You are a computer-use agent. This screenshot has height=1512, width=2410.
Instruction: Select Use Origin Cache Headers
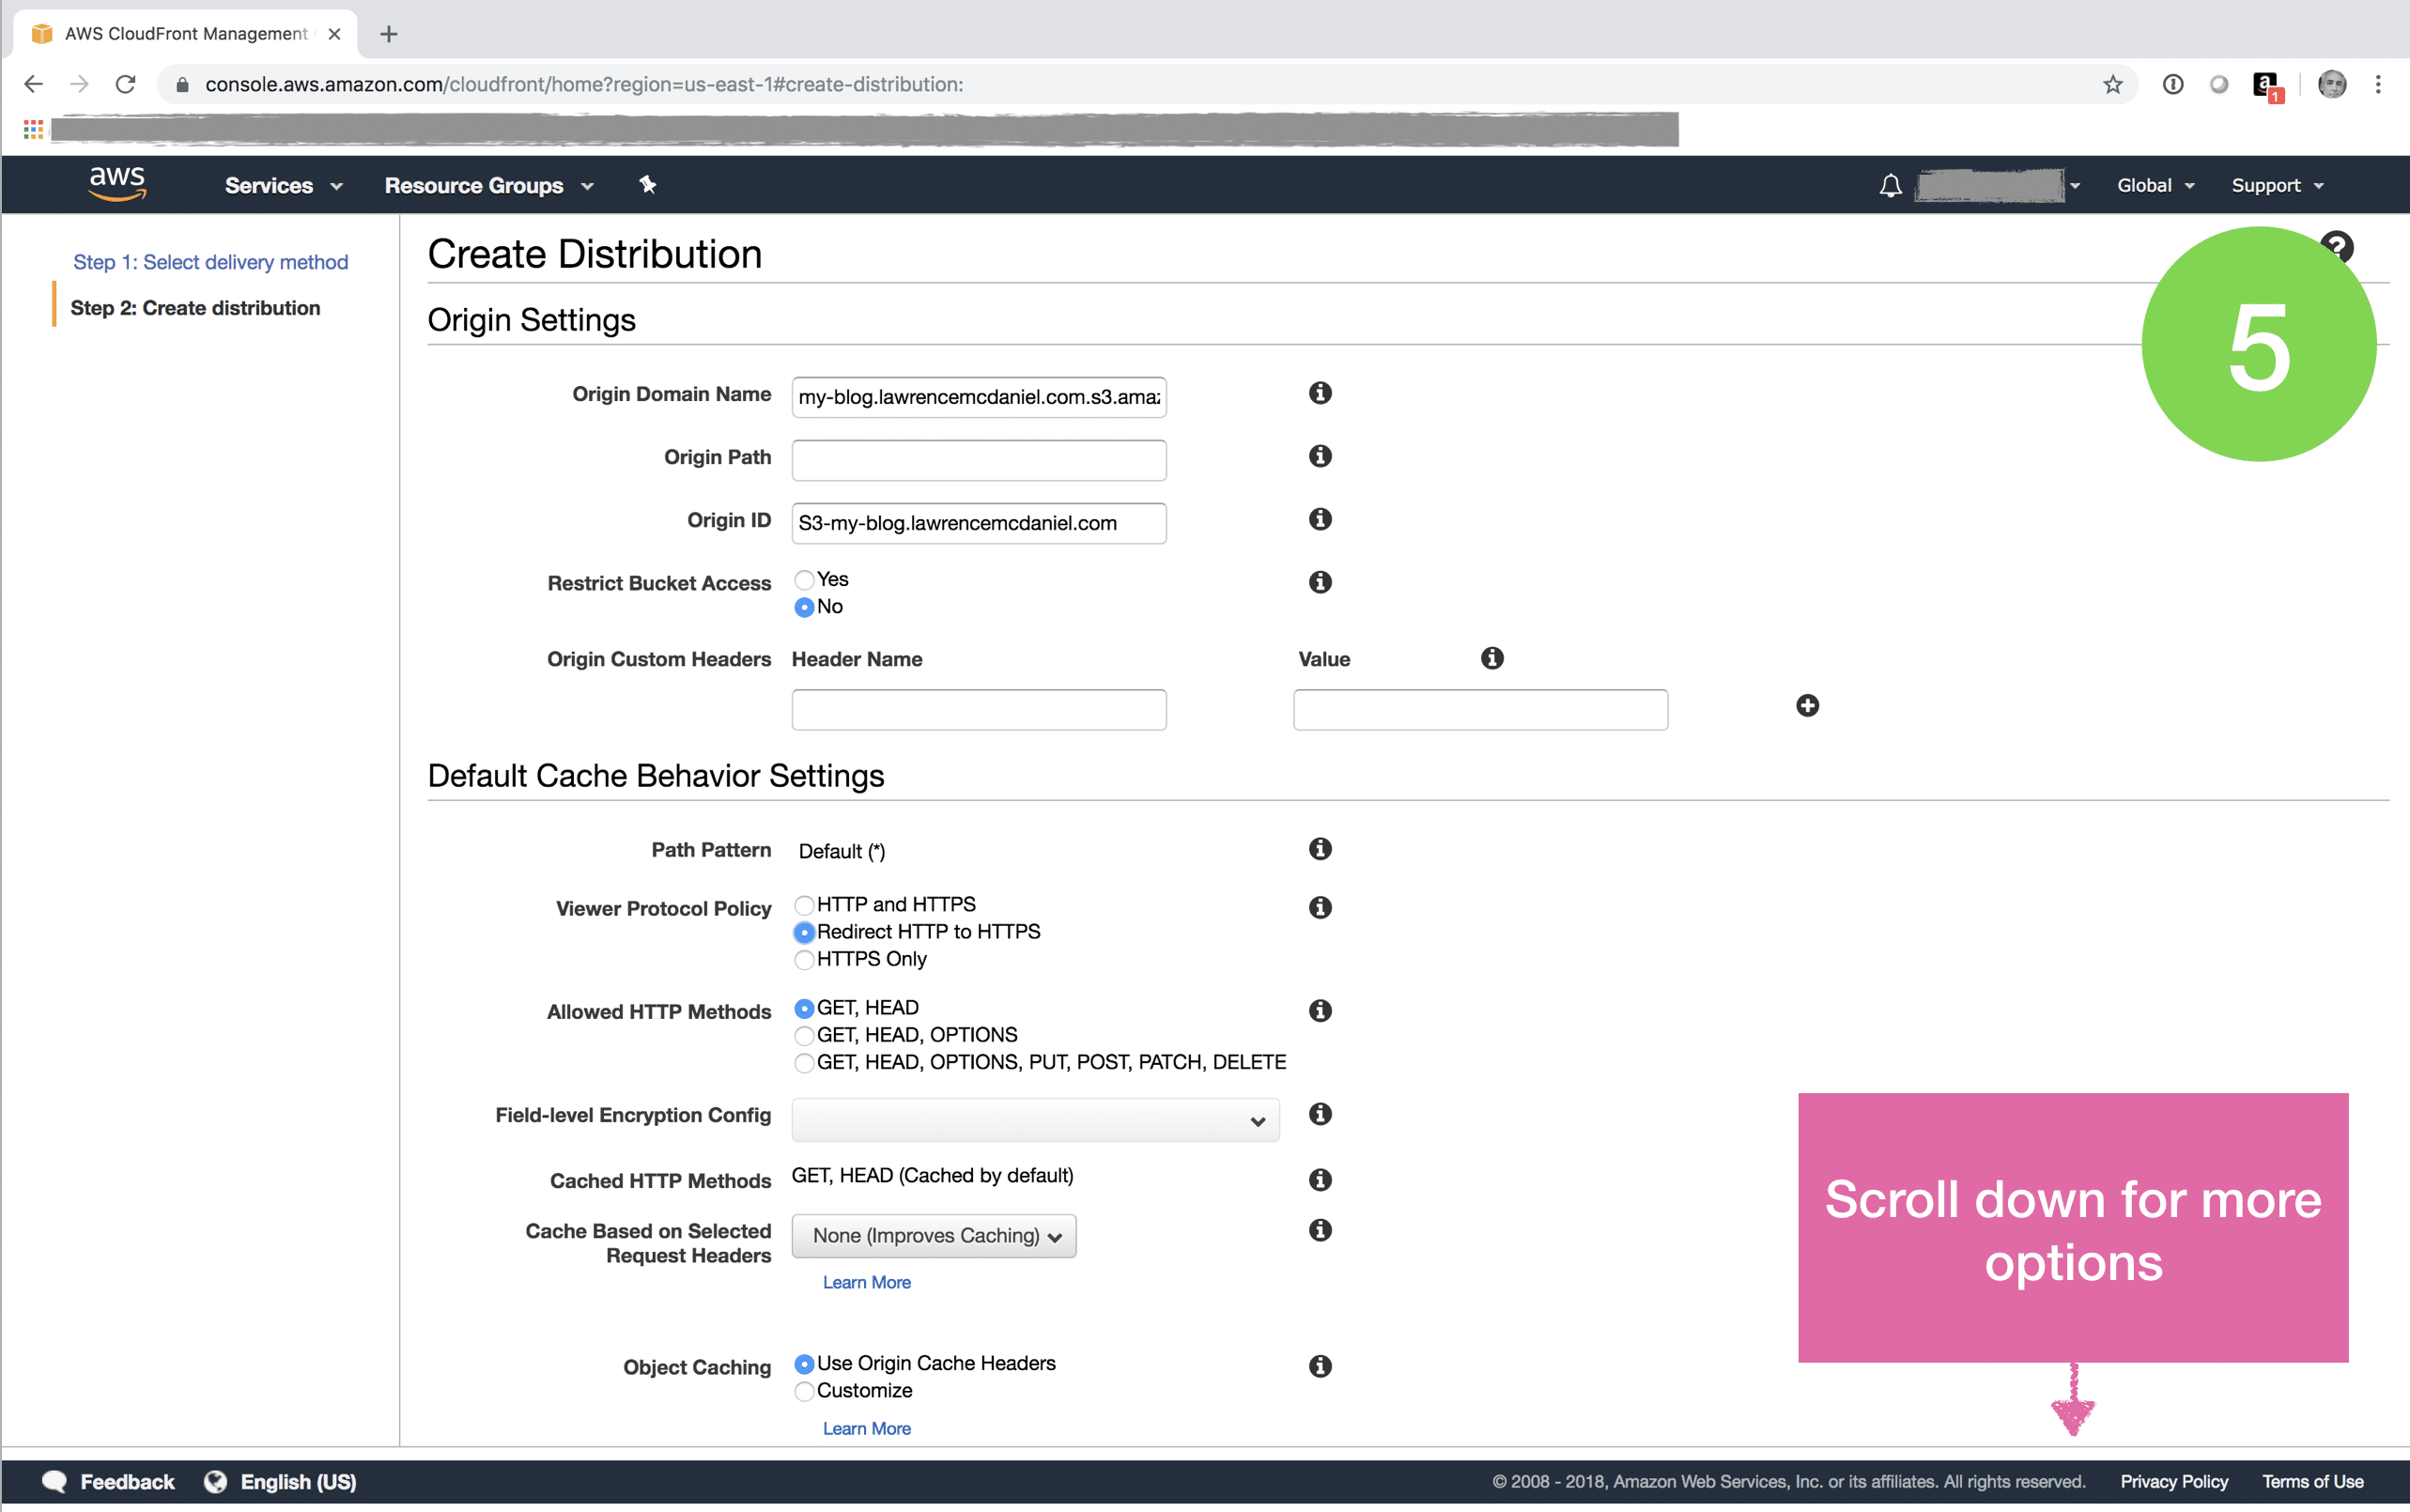point(804,1364)
